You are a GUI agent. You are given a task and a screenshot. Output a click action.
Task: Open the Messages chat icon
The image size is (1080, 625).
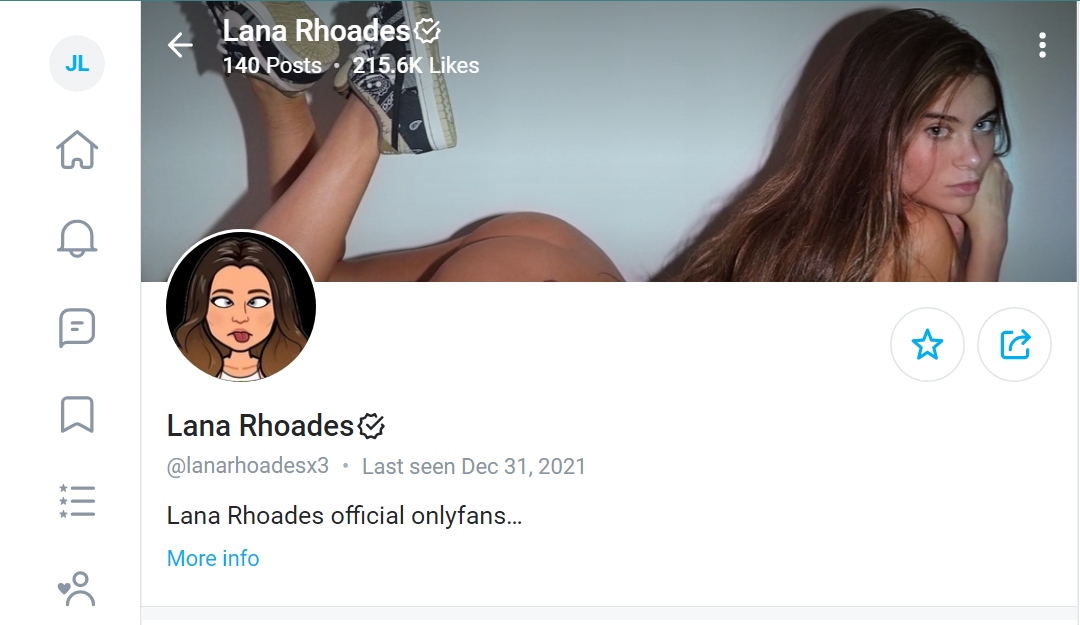[77, 327]
